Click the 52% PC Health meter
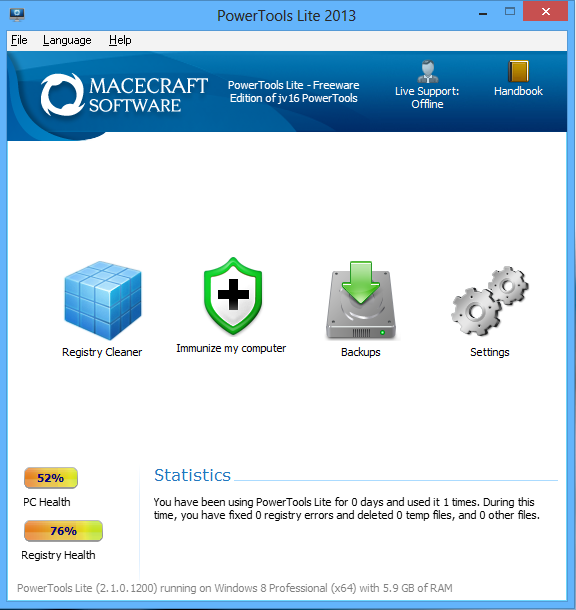 [51, 478]
